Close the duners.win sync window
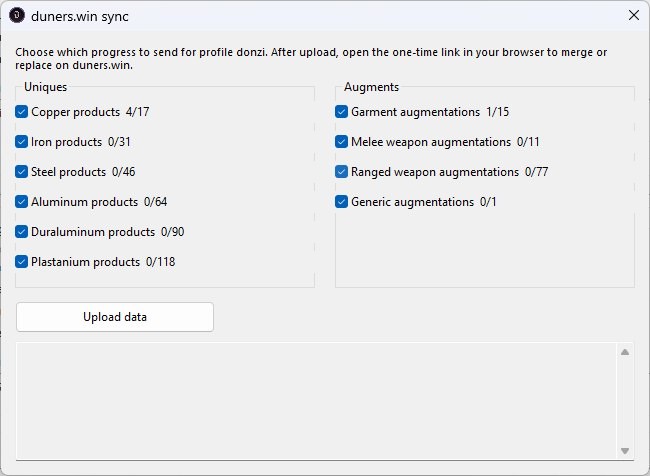This screenshot has width=650, height=476. (x=633, y=15)
